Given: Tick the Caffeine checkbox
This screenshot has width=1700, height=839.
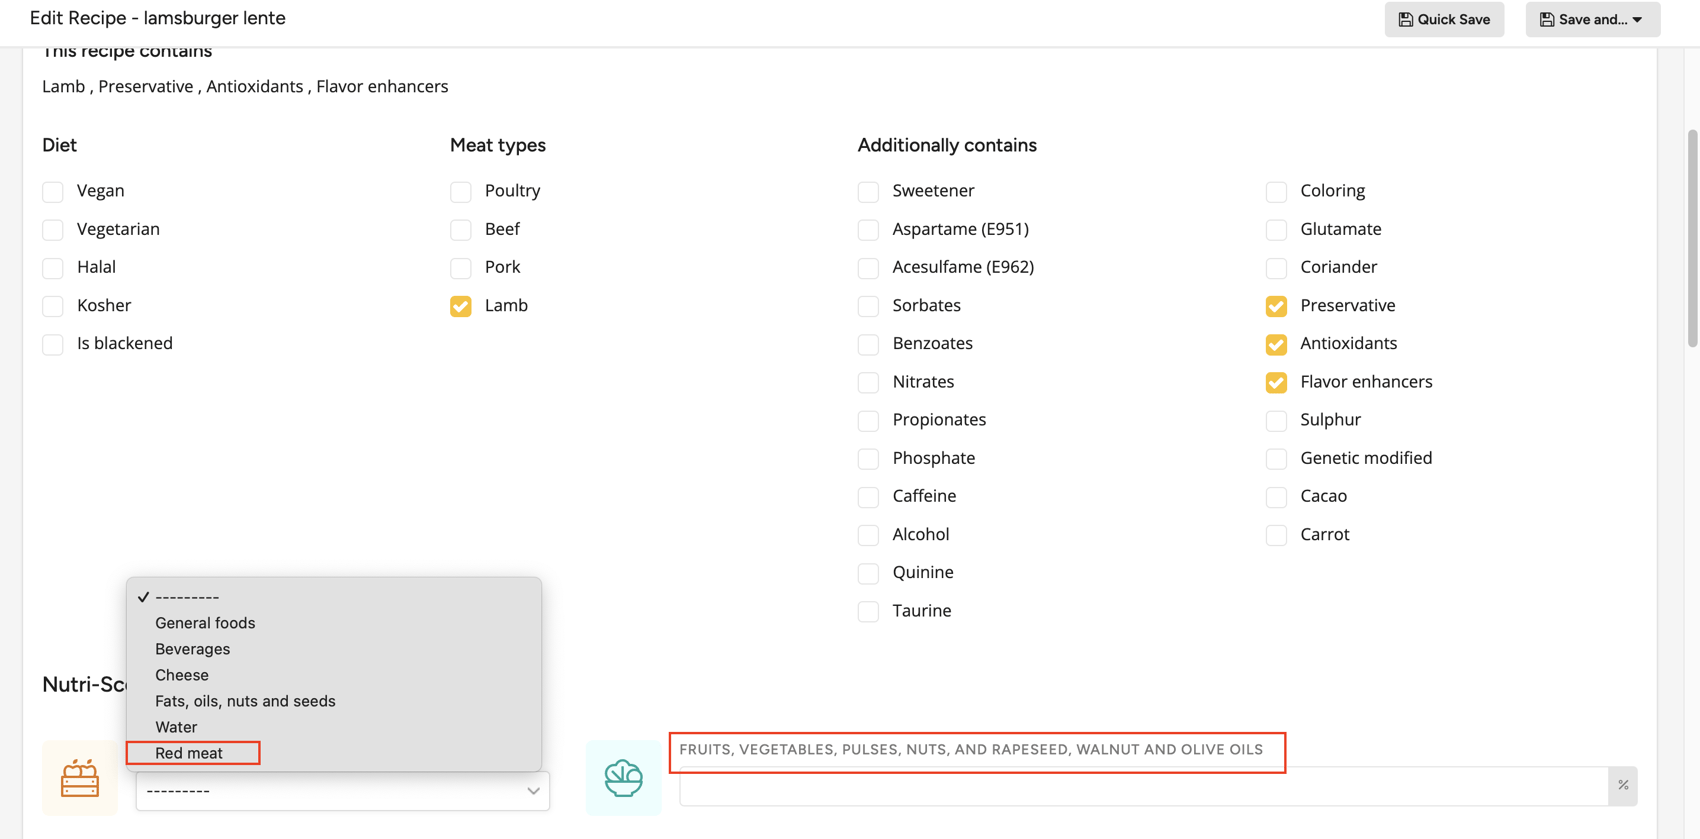Looking at the screenshot, I should coord(869,496).
